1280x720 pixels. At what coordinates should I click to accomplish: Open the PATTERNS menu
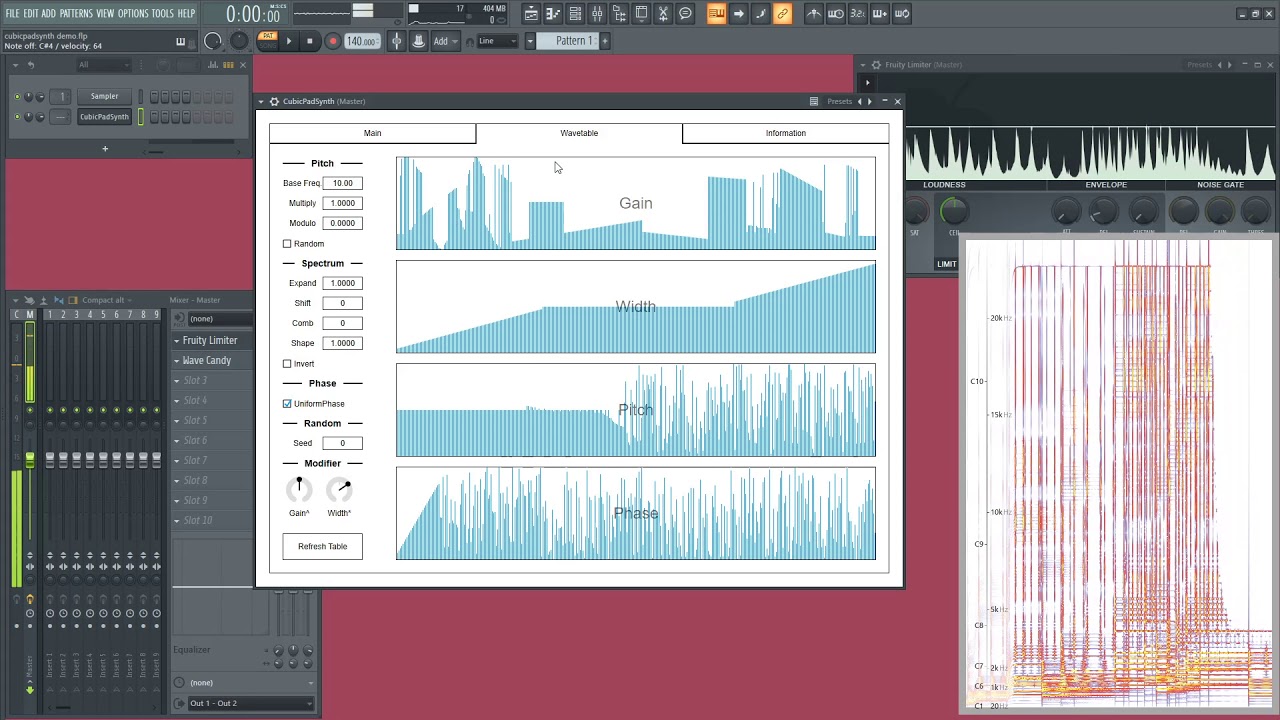click(76, 14)
